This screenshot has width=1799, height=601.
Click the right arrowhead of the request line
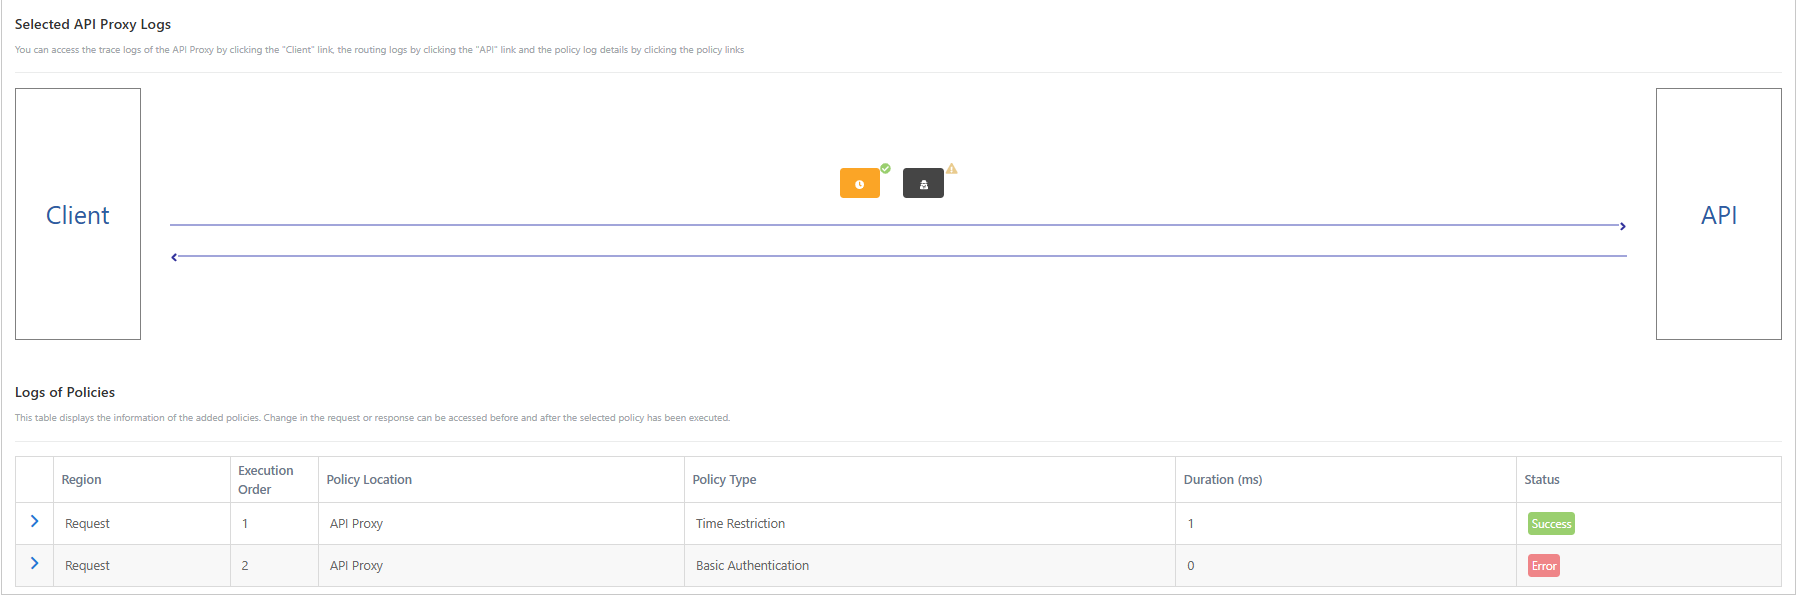coord(1622,226)
